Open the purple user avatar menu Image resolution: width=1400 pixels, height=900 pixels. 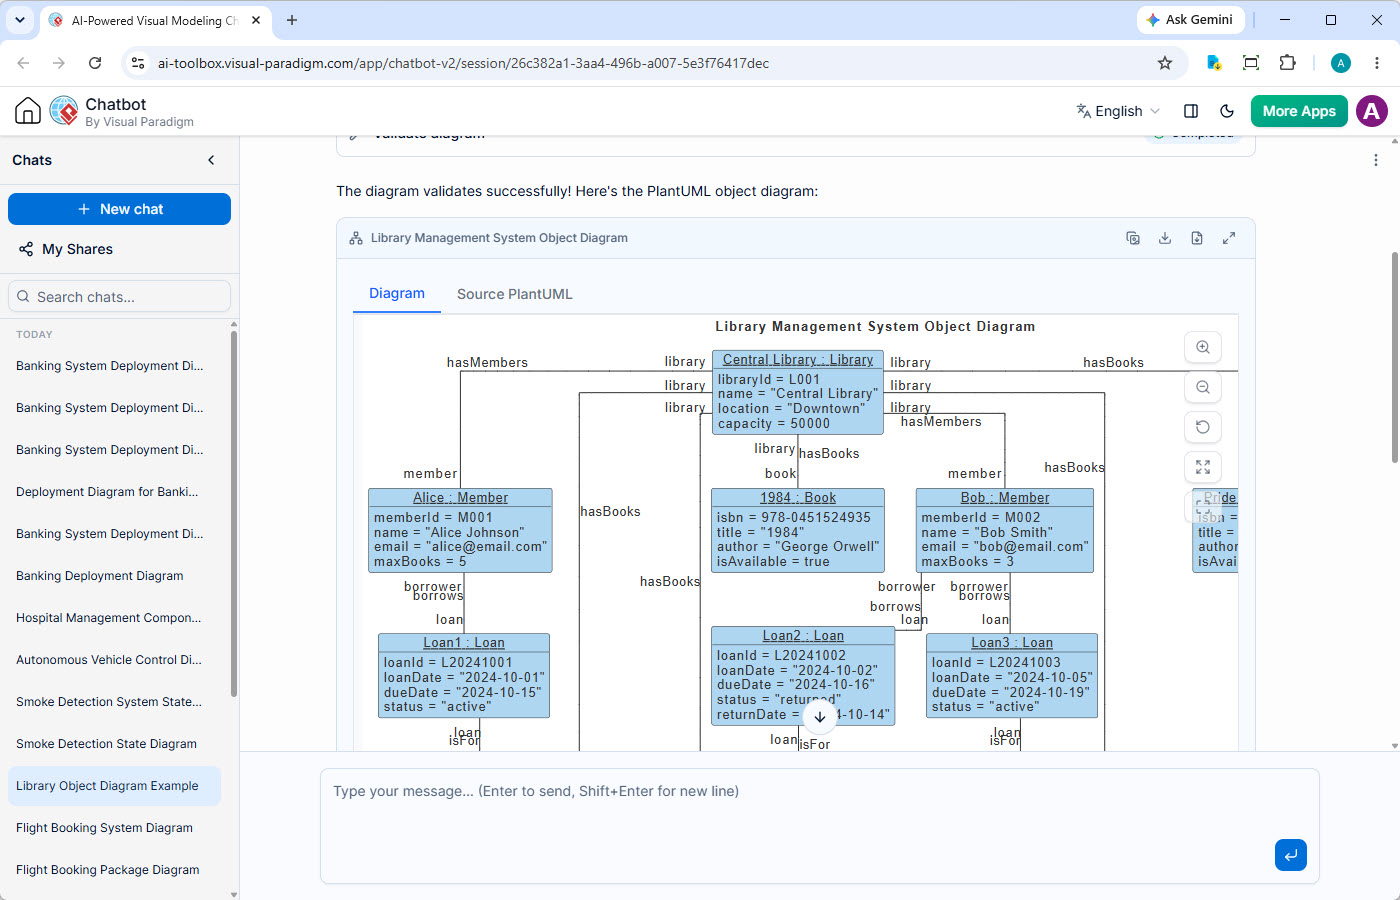click(1372, 111)
